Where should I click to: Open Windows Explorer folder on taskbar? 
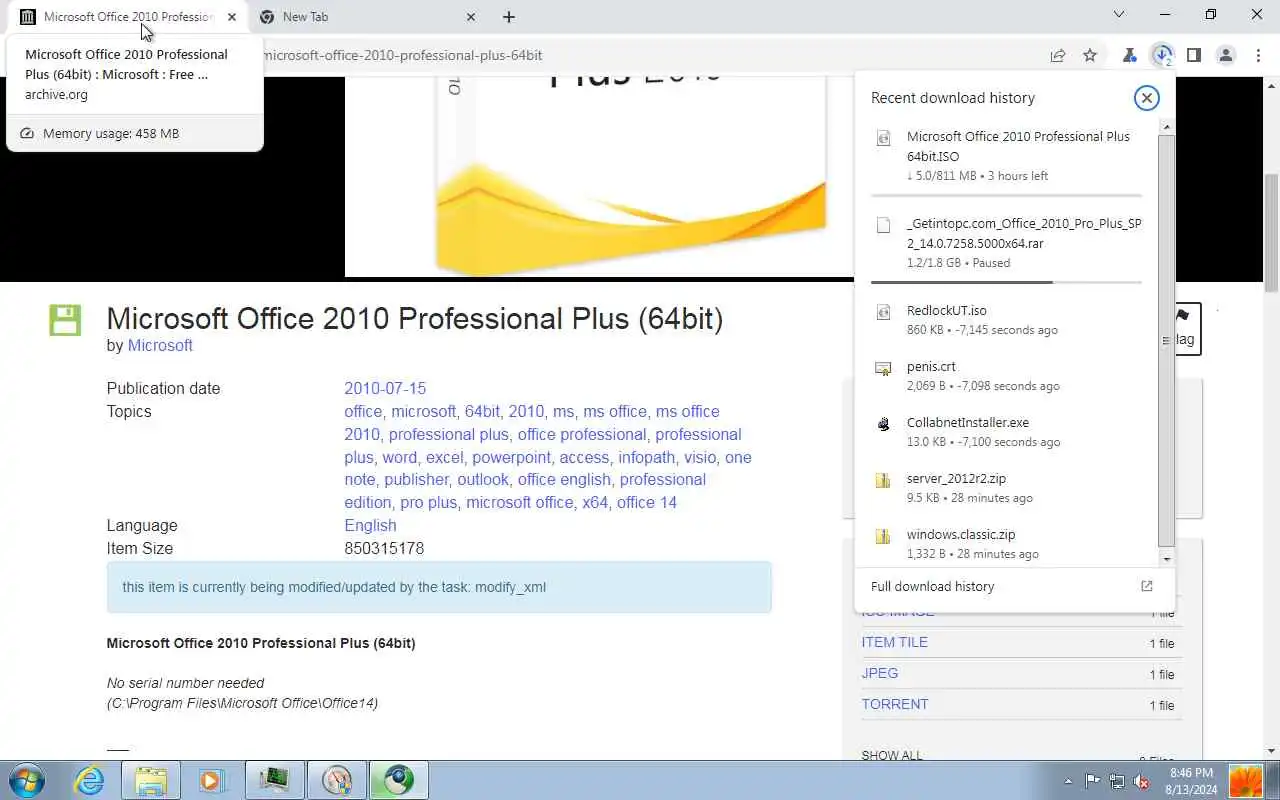(x=151, y=780)
